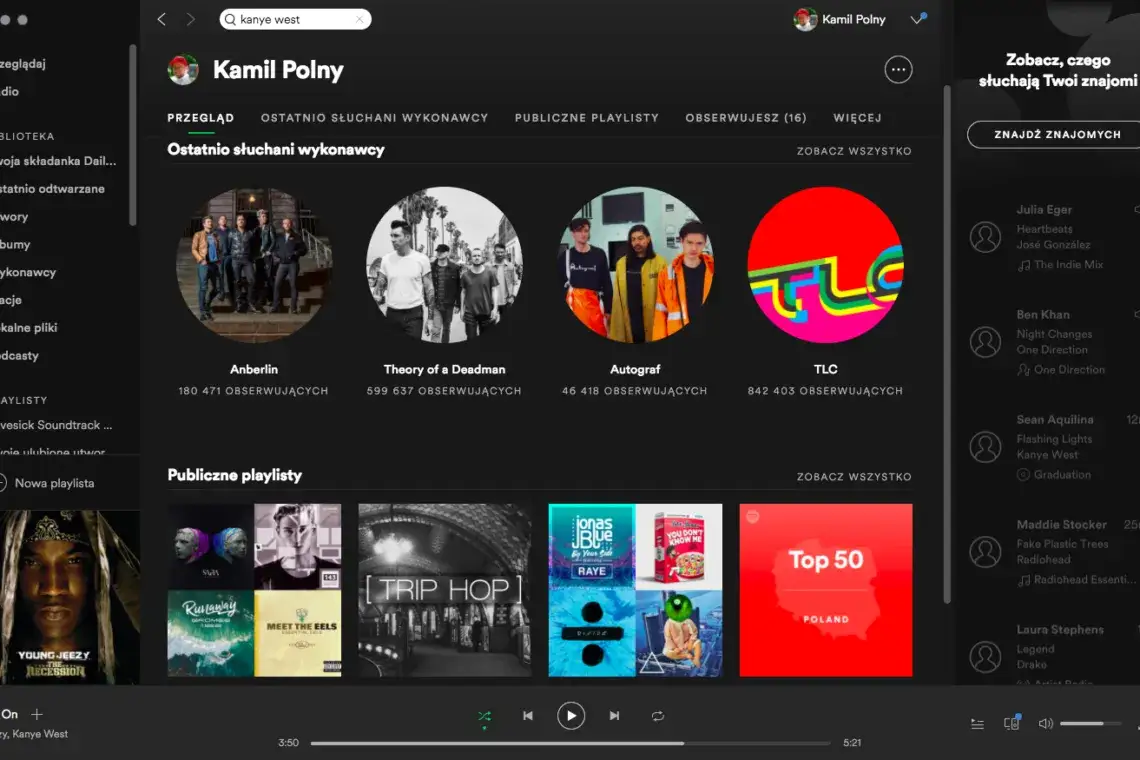Viewport: 1140px width, 760px height.
Task: Click the speaker volume icon
Action: coord(1044,723)
